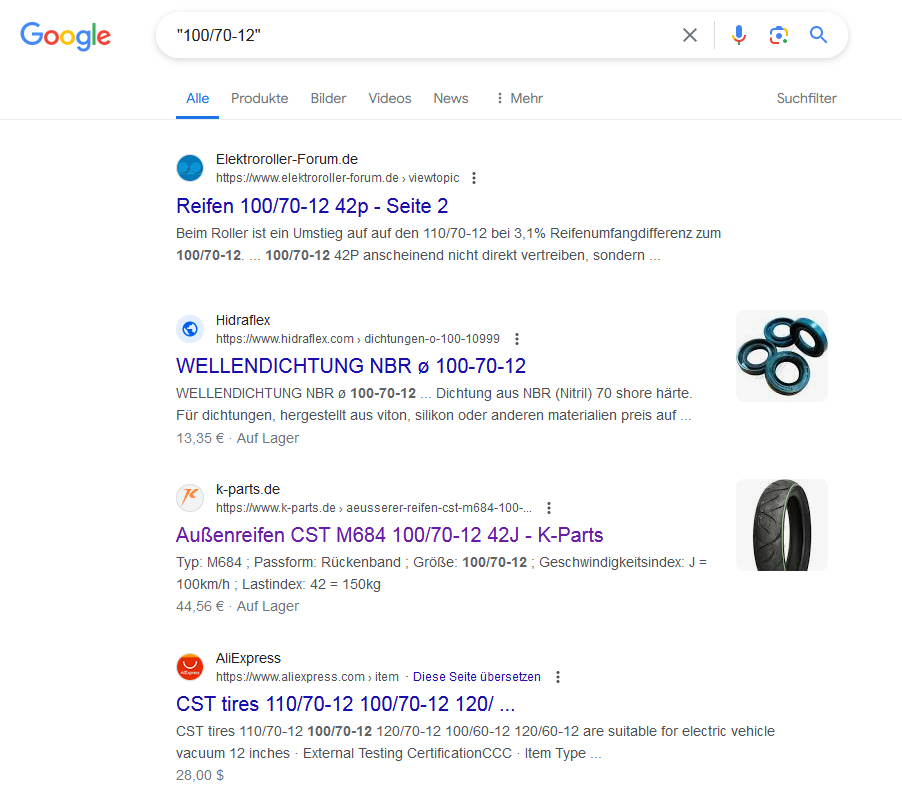Open the three-dot menu for Hidraflex result
This screenshot has height=806, width=902.
coord(517,339)
